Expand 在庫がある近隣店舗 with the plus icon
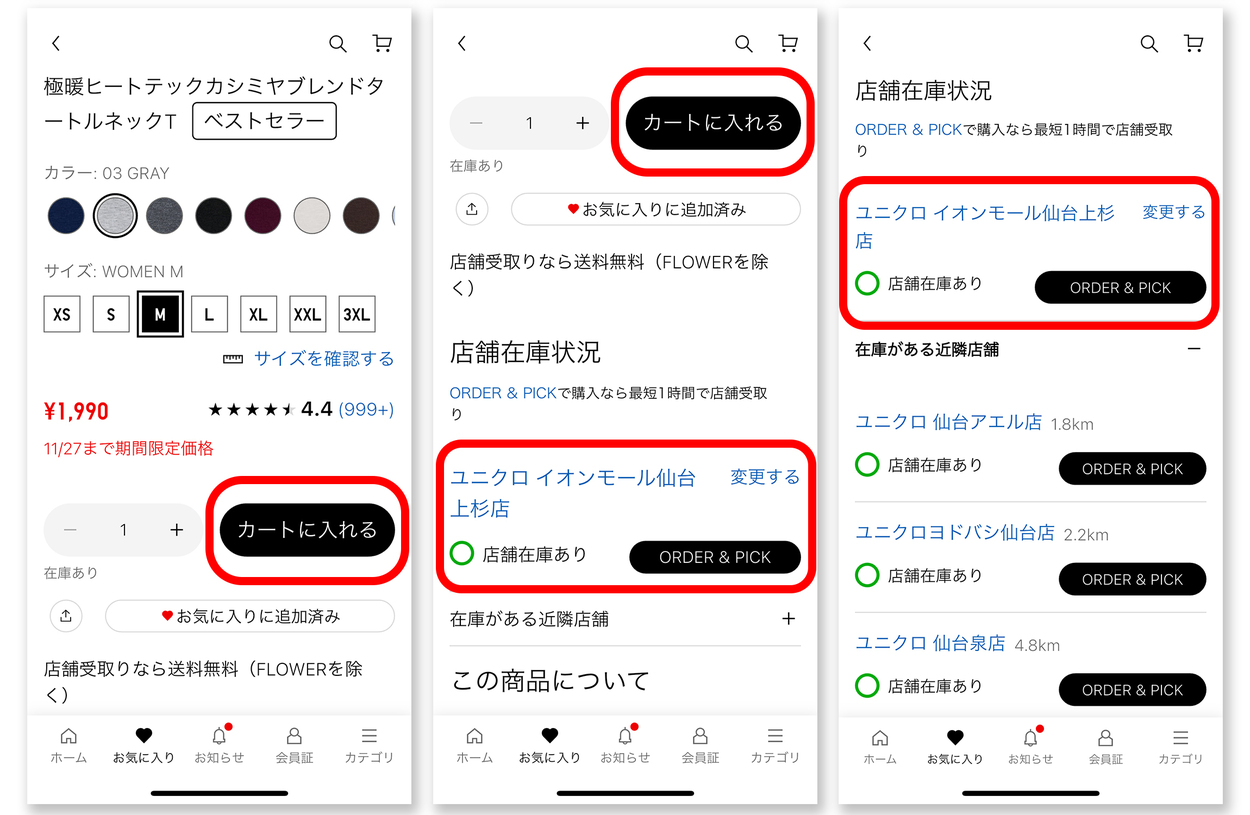 pyautogui.click(x=788, y=619)
